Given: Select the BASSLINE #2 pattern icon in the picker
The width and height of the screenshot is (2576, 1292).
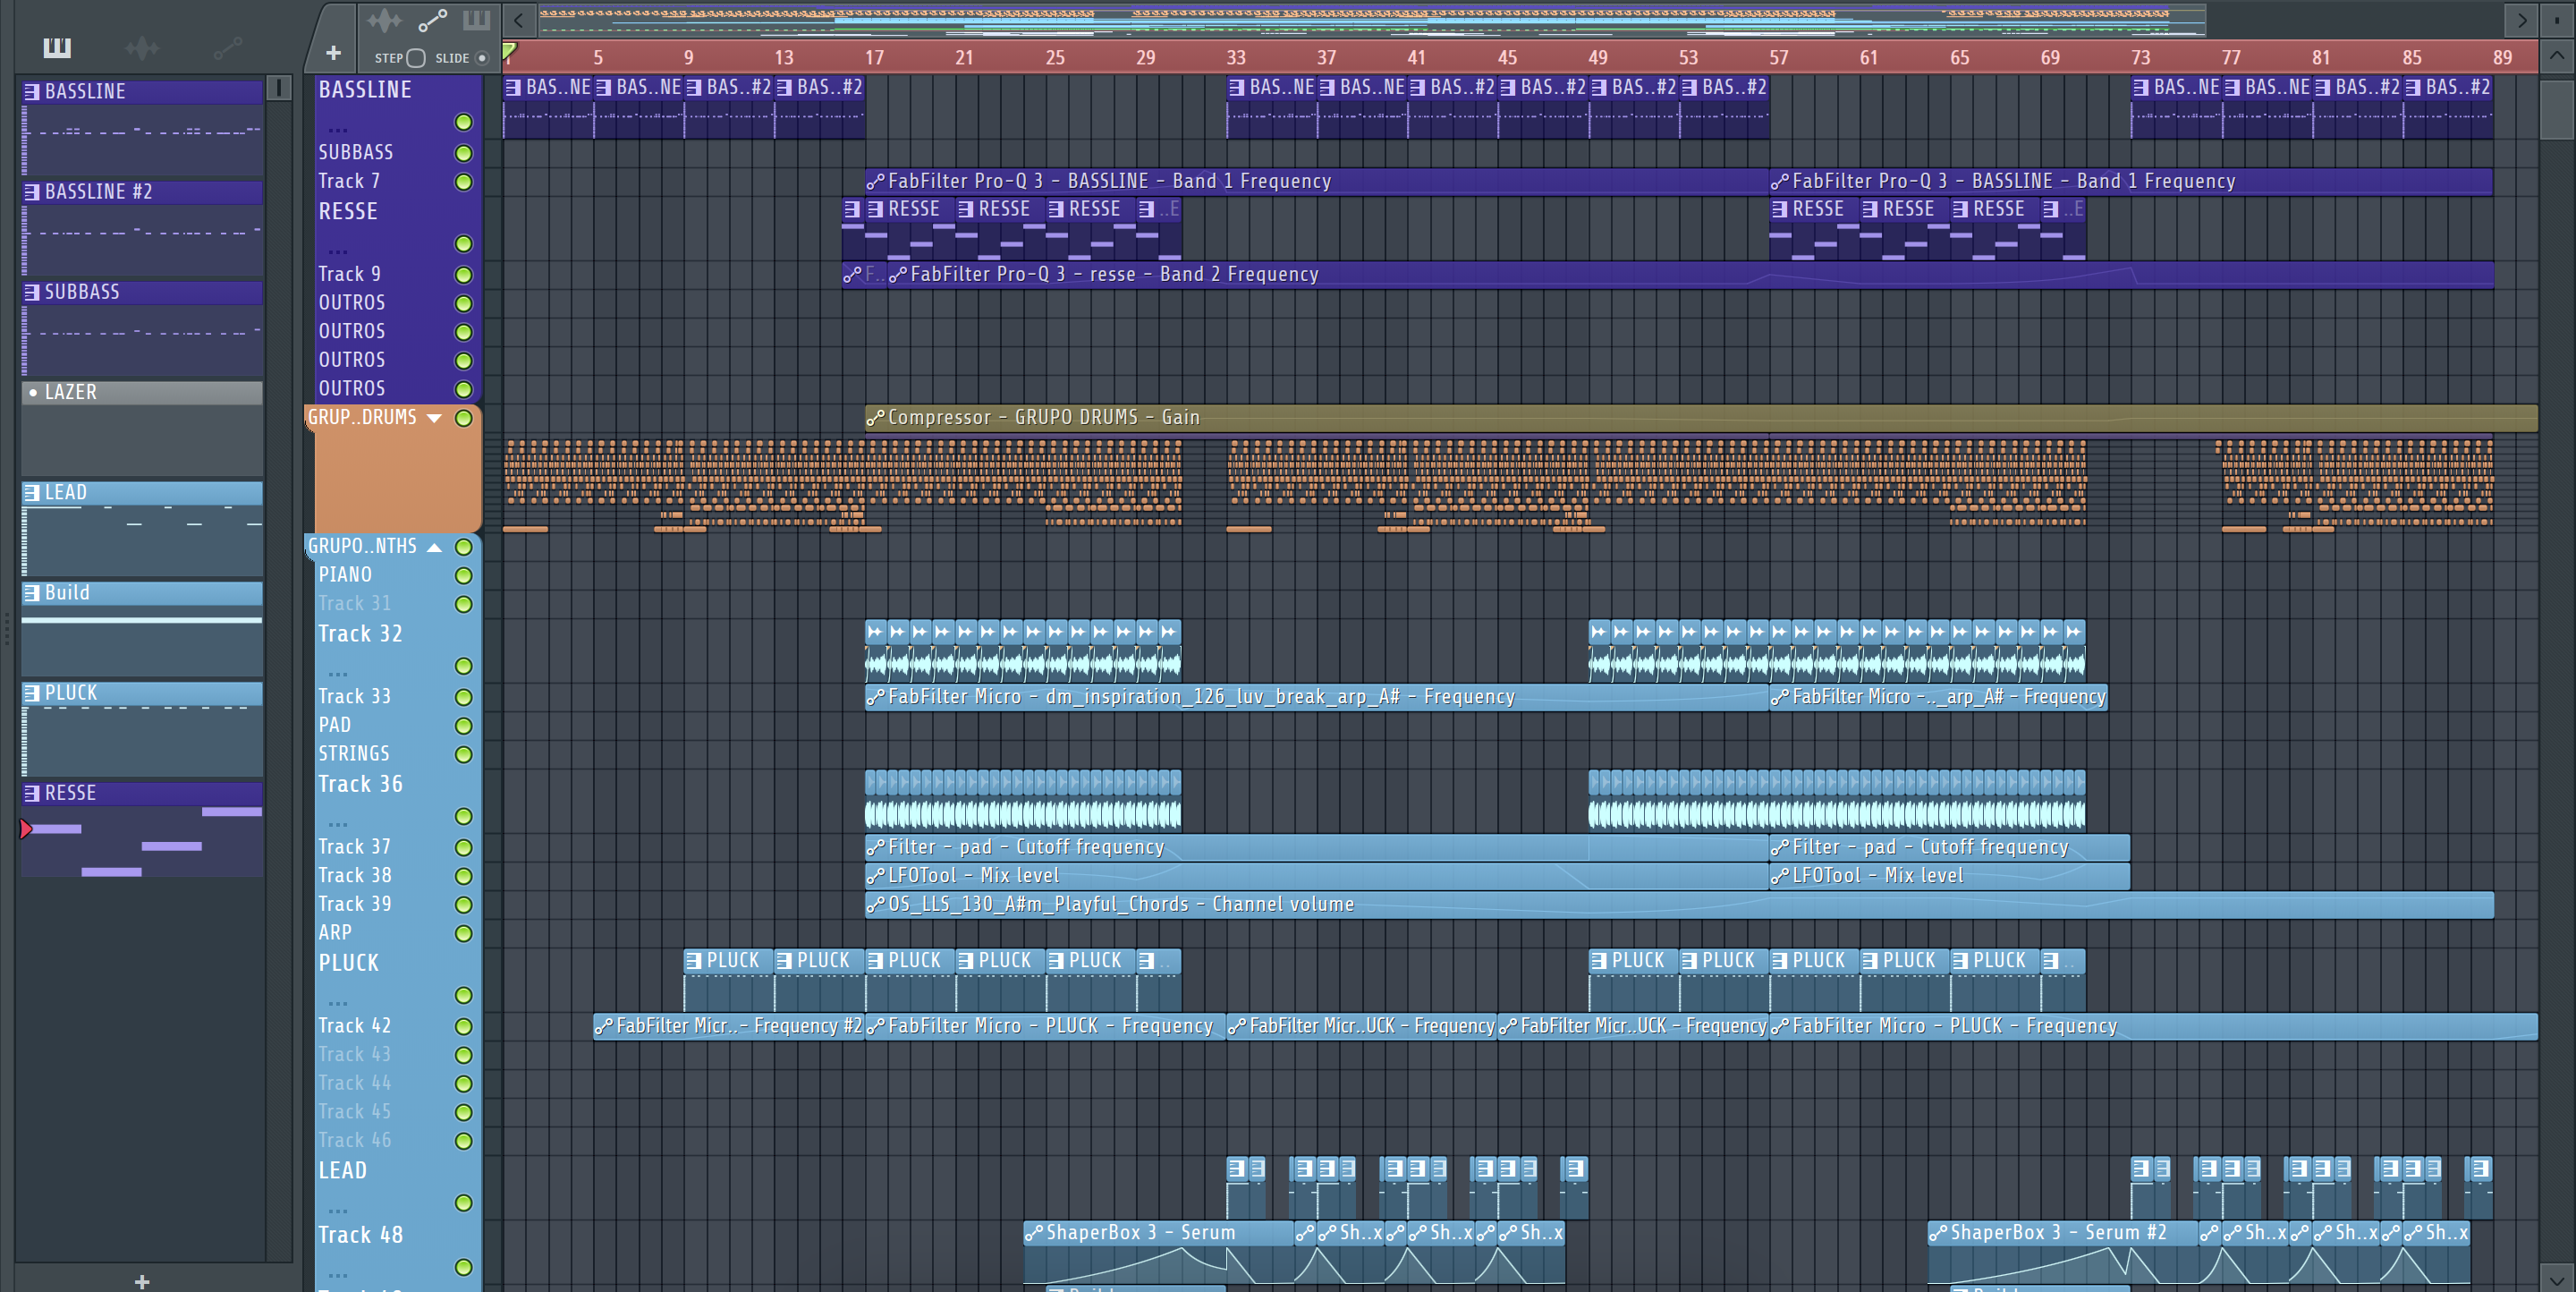Looking at the screenshot, I should [x=32, y=192].
